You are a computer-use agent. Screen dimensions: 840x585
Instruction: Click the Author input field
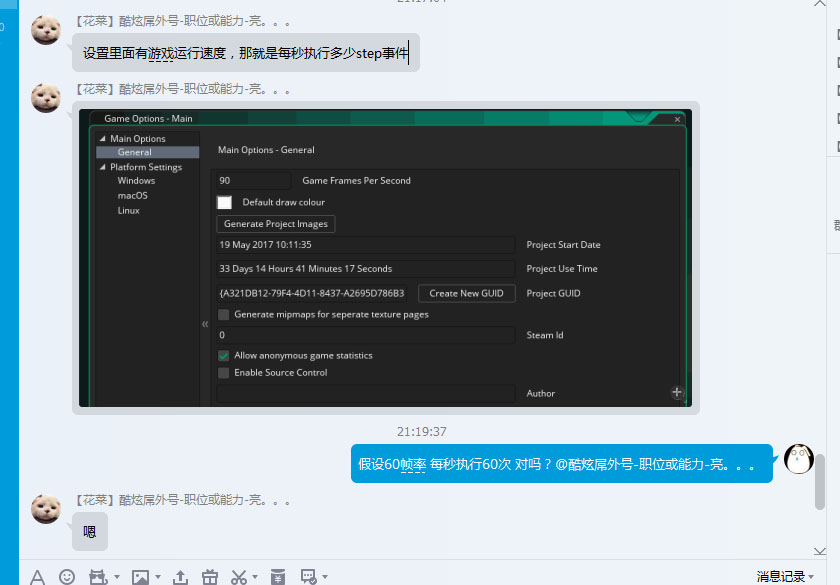[365, 393]
